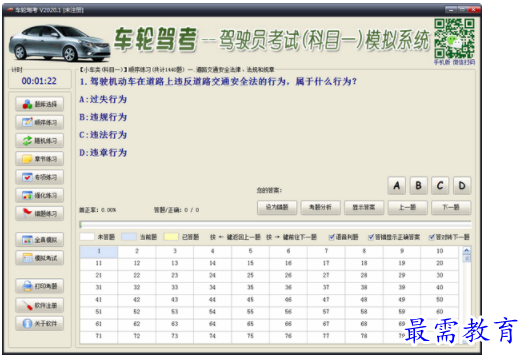Screen dimensions: 526x362
Task: Open 错题练习 wrong-question practice
Action: pos(40,213)
